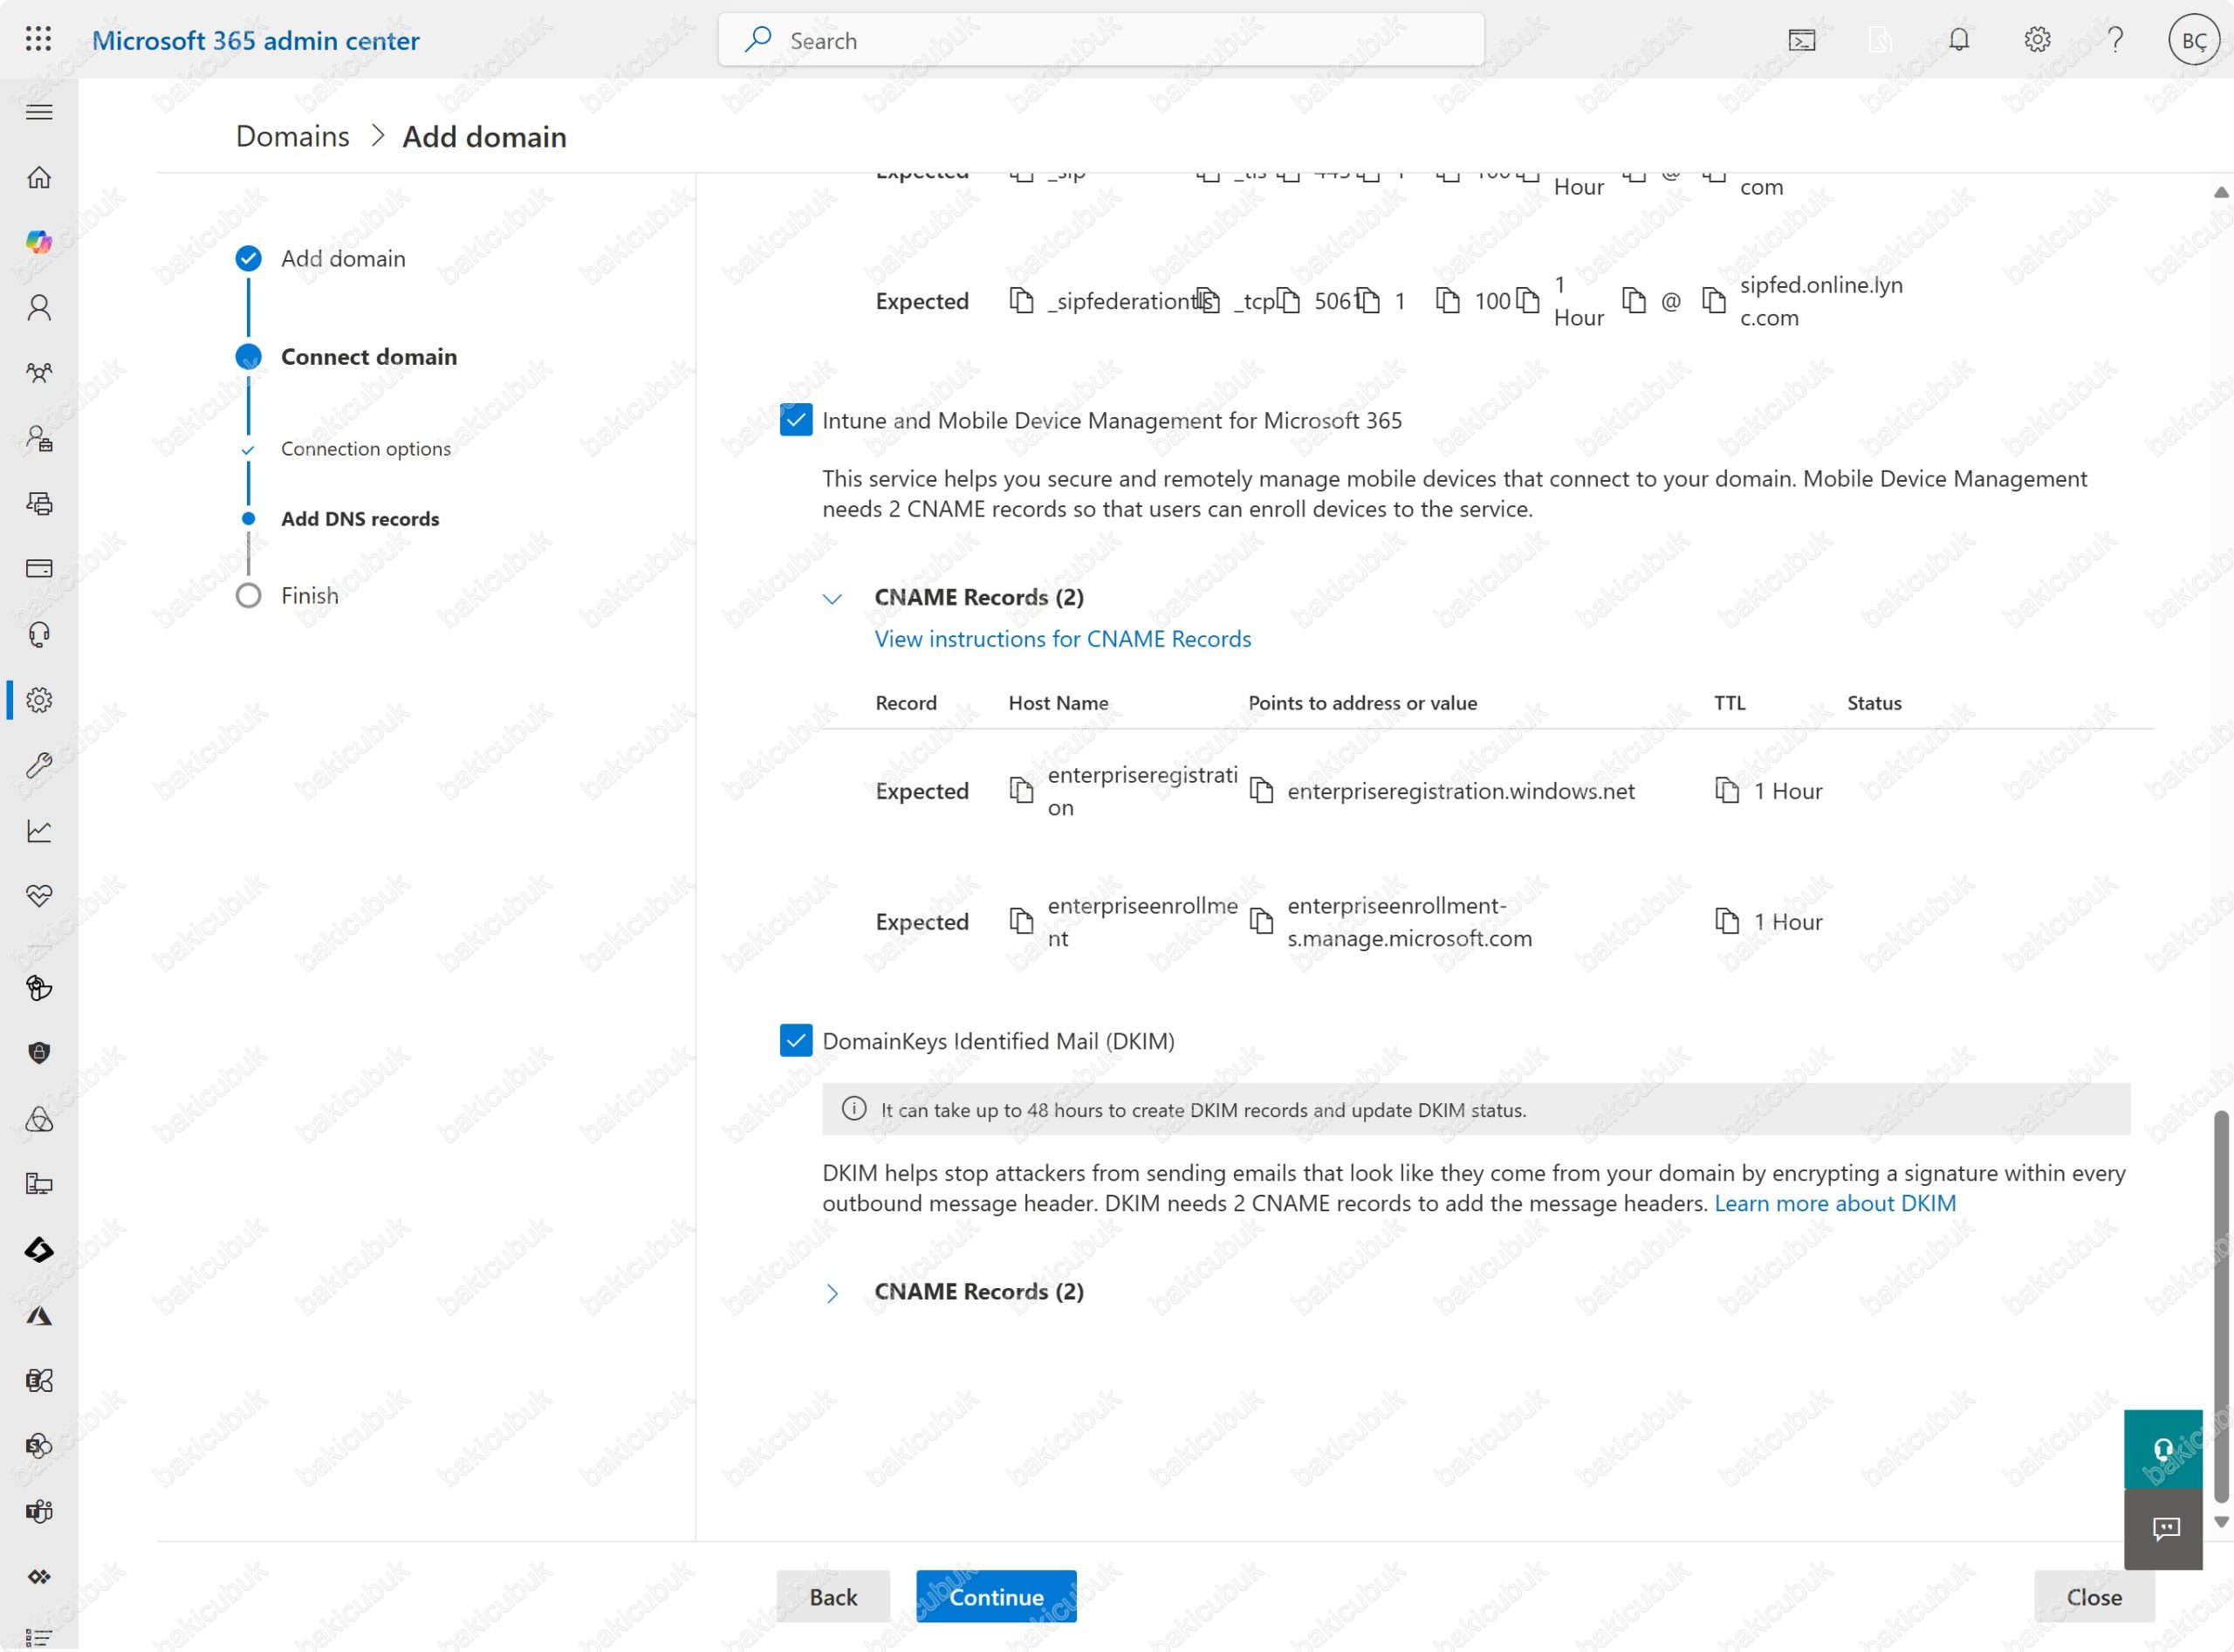Open the app launcher waffle icon
Image resolution: width=2234 pixels, height=1652 pixels.
38,39
